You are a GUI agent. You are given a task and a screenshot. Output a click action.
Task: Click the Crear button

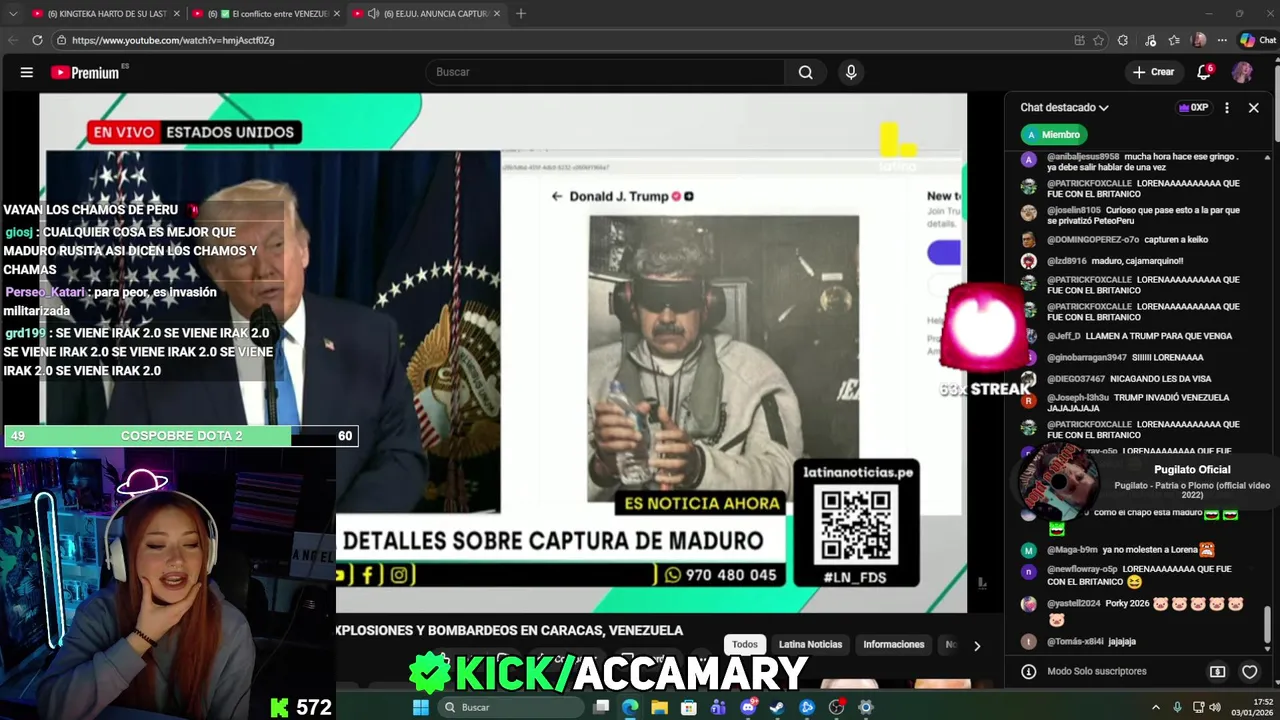point(1153,72)
